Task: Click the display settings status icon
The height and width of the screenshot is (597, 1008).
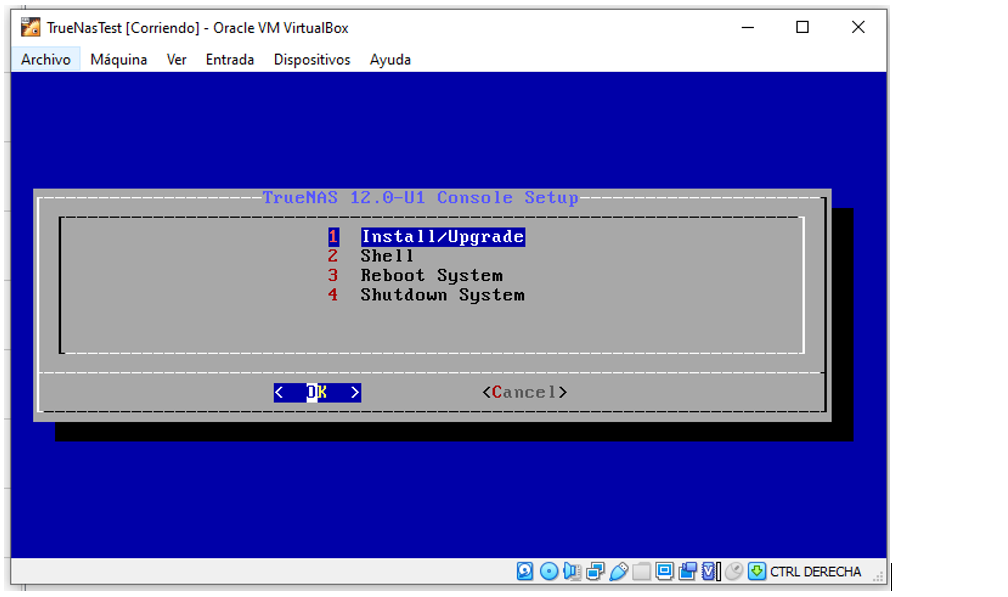Action: pos(665,571)
